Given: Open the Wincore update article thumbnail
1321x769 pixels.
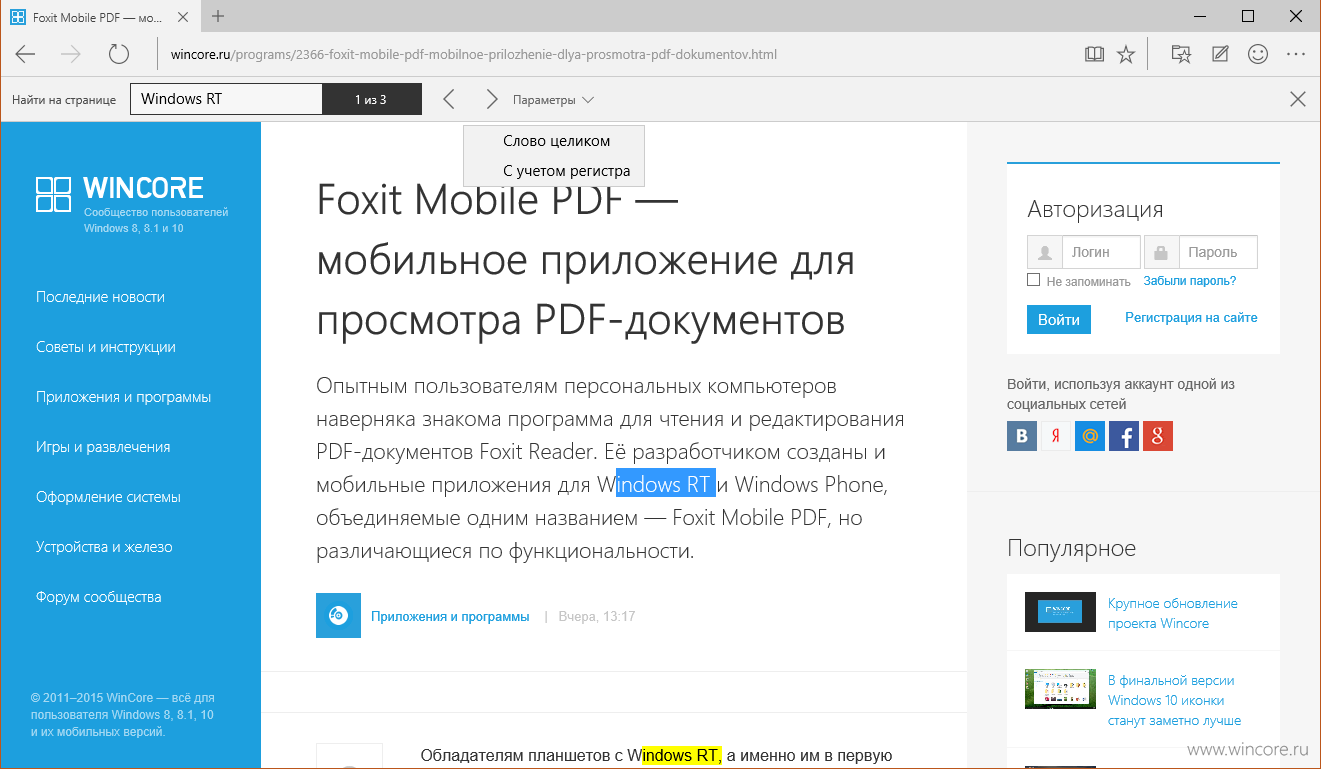Looking at the screenshot, I should (x=1060, y=612).
